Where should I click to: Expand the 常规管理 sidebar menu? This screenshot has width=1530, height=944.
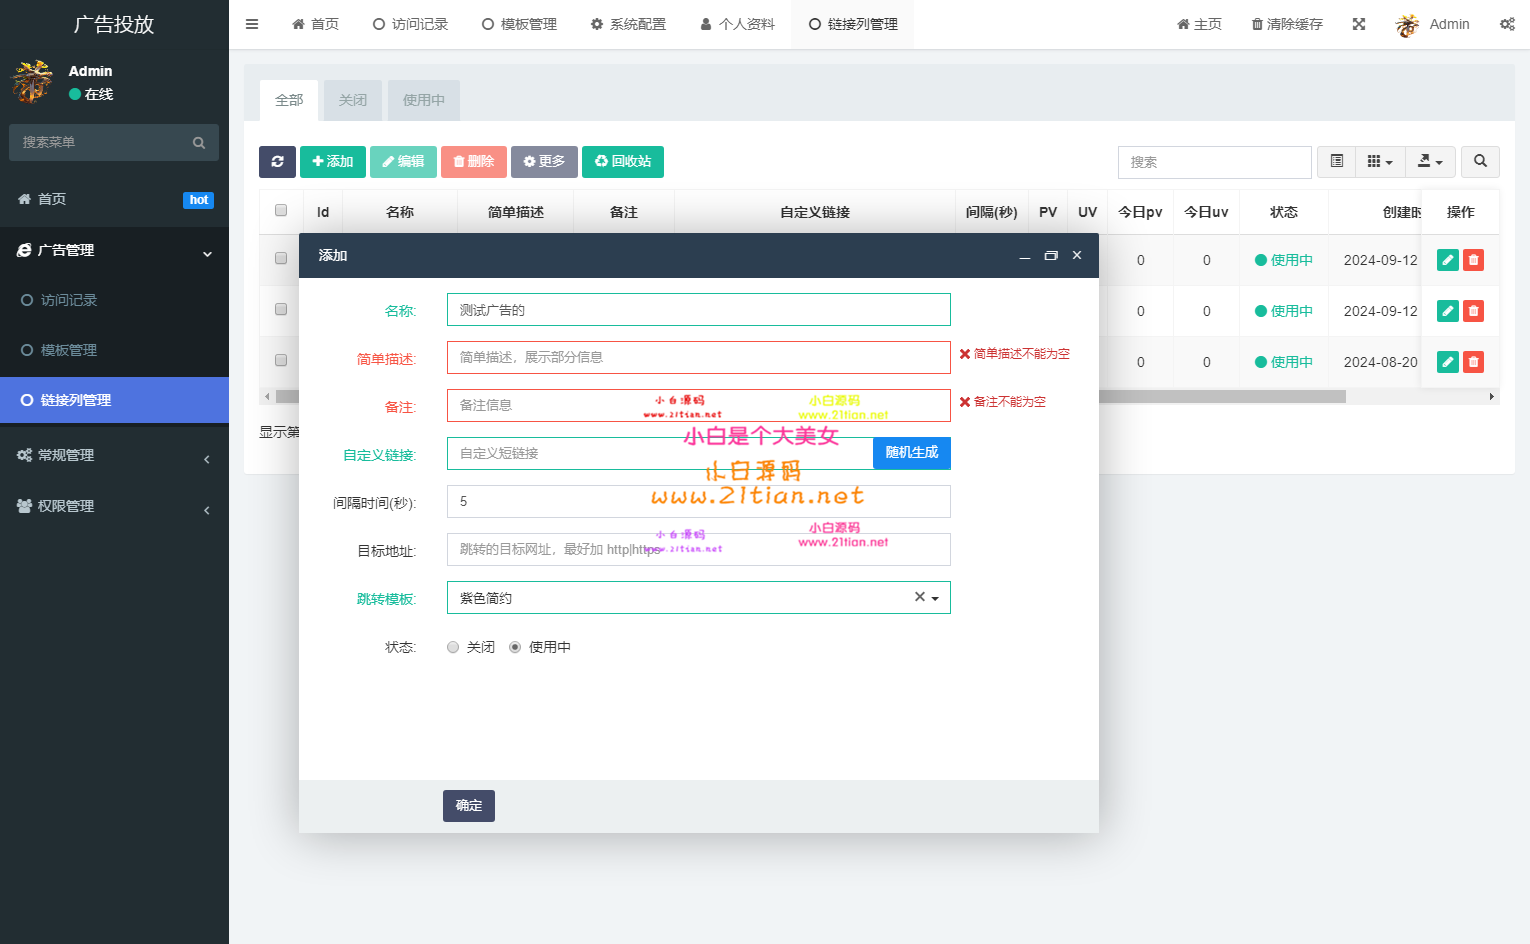114,455
